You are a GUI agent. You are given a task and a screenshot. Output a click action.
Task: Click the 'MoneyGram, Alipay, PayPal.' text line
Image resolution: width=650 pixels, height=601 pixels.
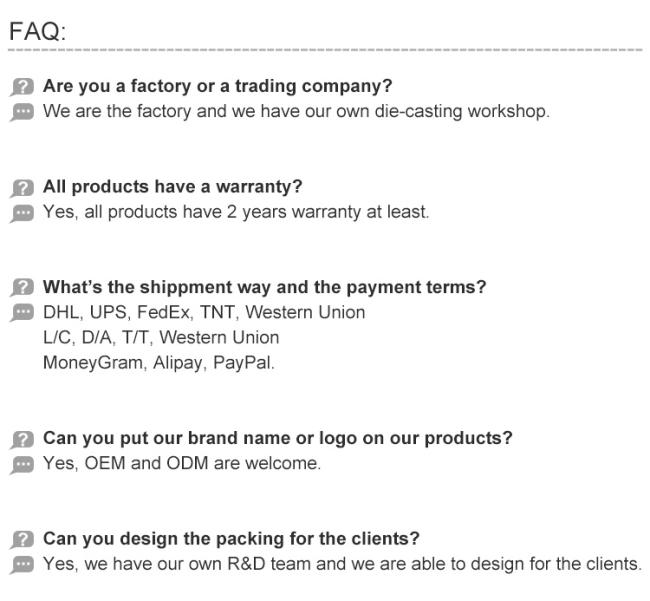[159, 363]
